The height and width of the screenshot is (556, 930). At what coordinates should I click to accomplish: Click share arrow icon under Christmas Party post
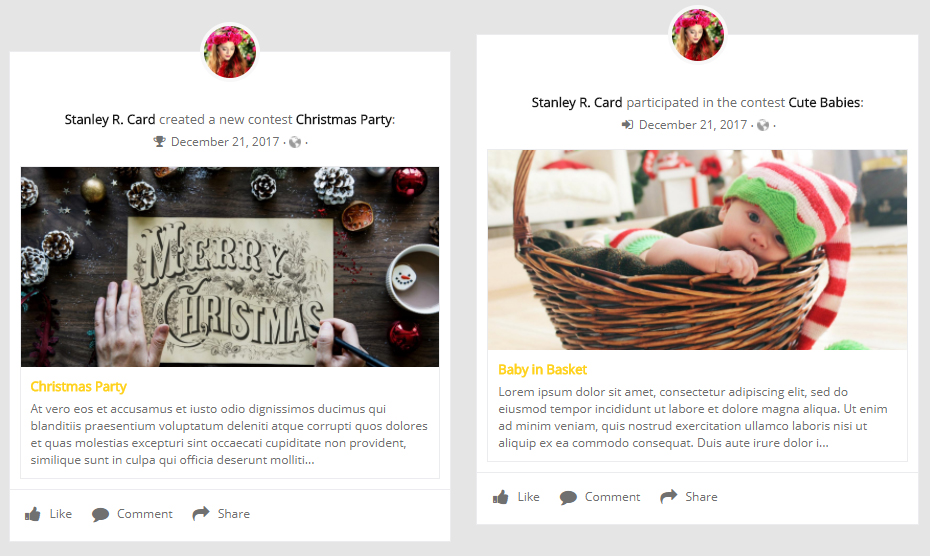pos(201,513)
